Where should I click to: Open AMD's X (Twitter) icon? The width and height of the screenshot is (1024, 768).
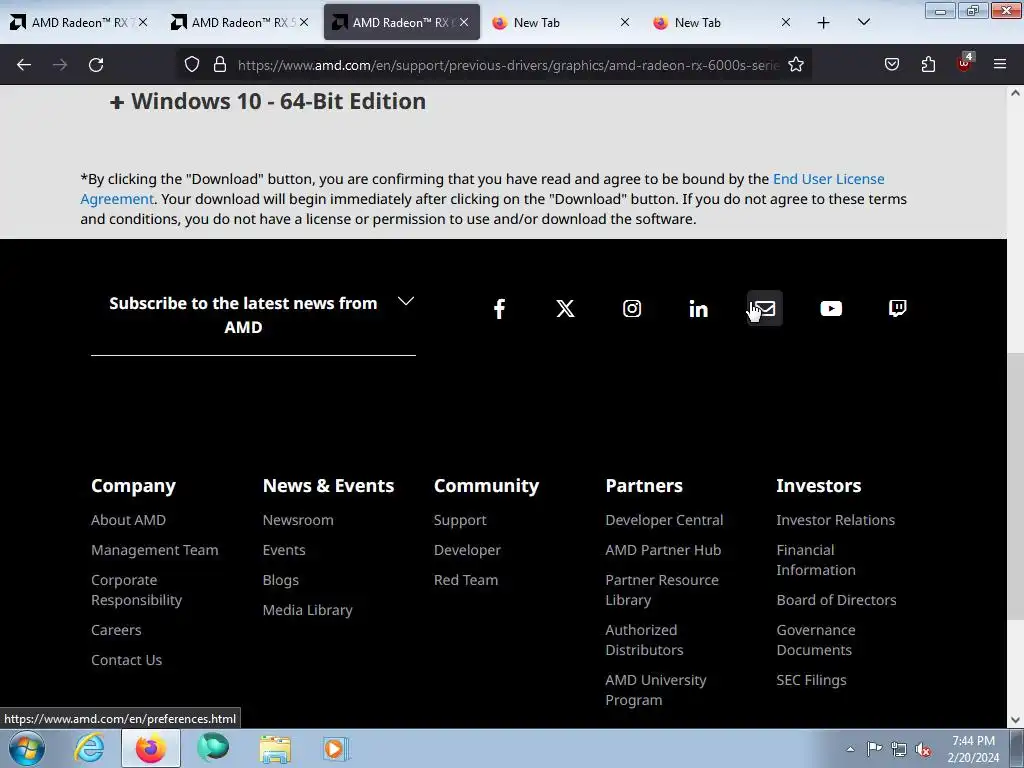566,308
